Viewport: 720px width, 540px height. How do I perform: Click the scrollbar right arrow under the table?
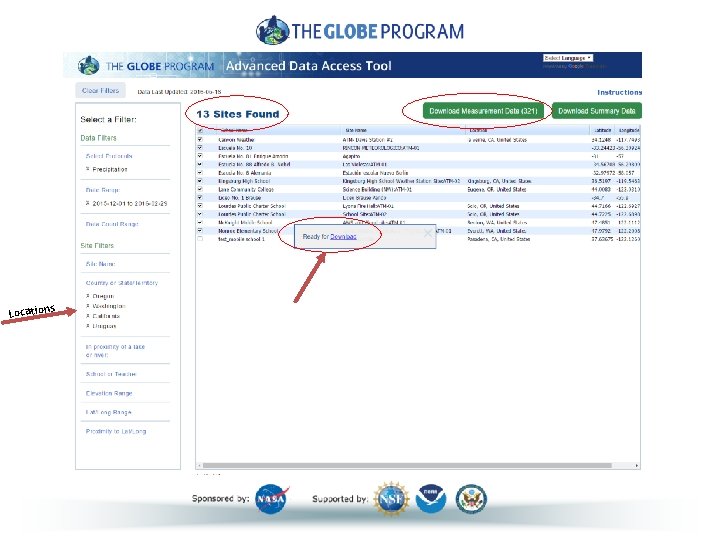(637, 465)
